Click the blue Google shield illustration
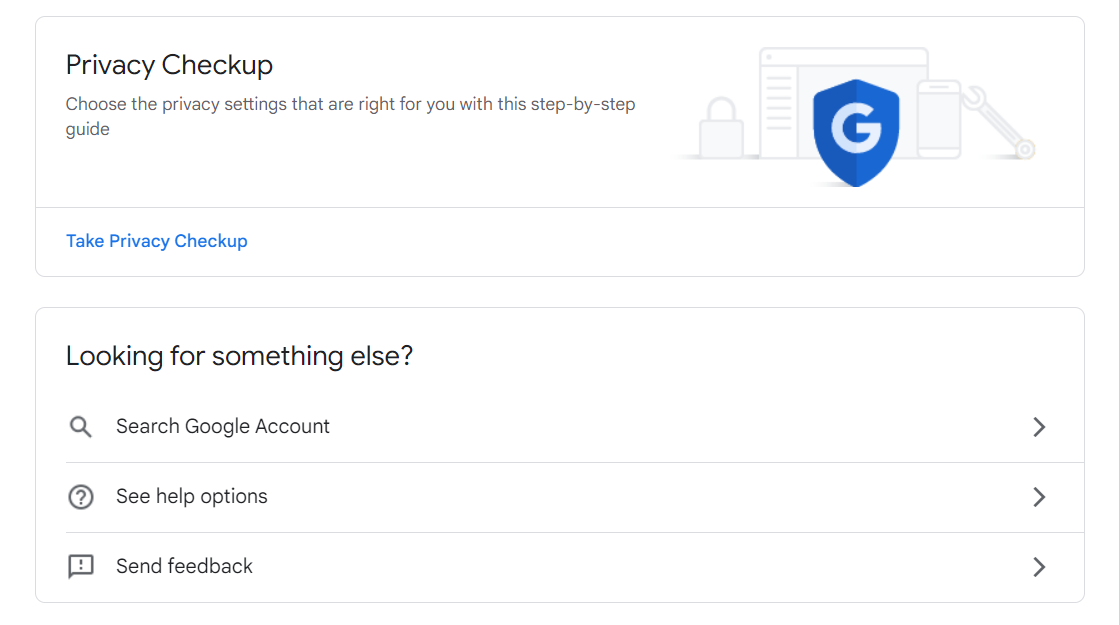The image size is (1119, 625). 856,133
